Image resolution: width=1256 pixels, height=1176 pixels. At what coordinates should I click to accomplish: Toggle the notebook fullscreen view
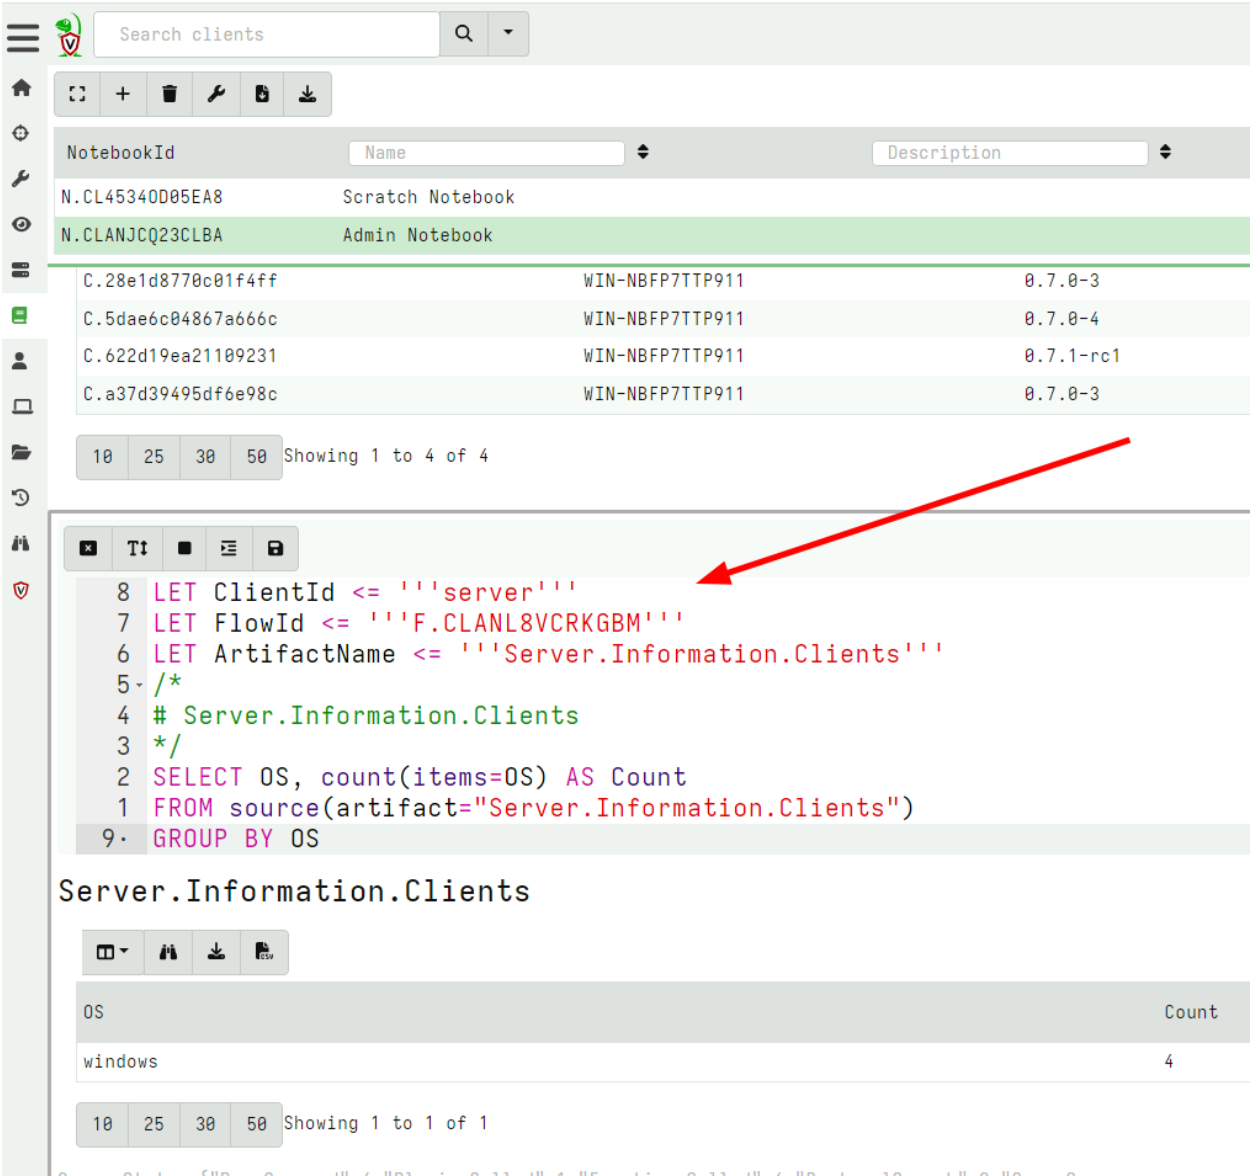pyautogui.click(x=77, y=93)
